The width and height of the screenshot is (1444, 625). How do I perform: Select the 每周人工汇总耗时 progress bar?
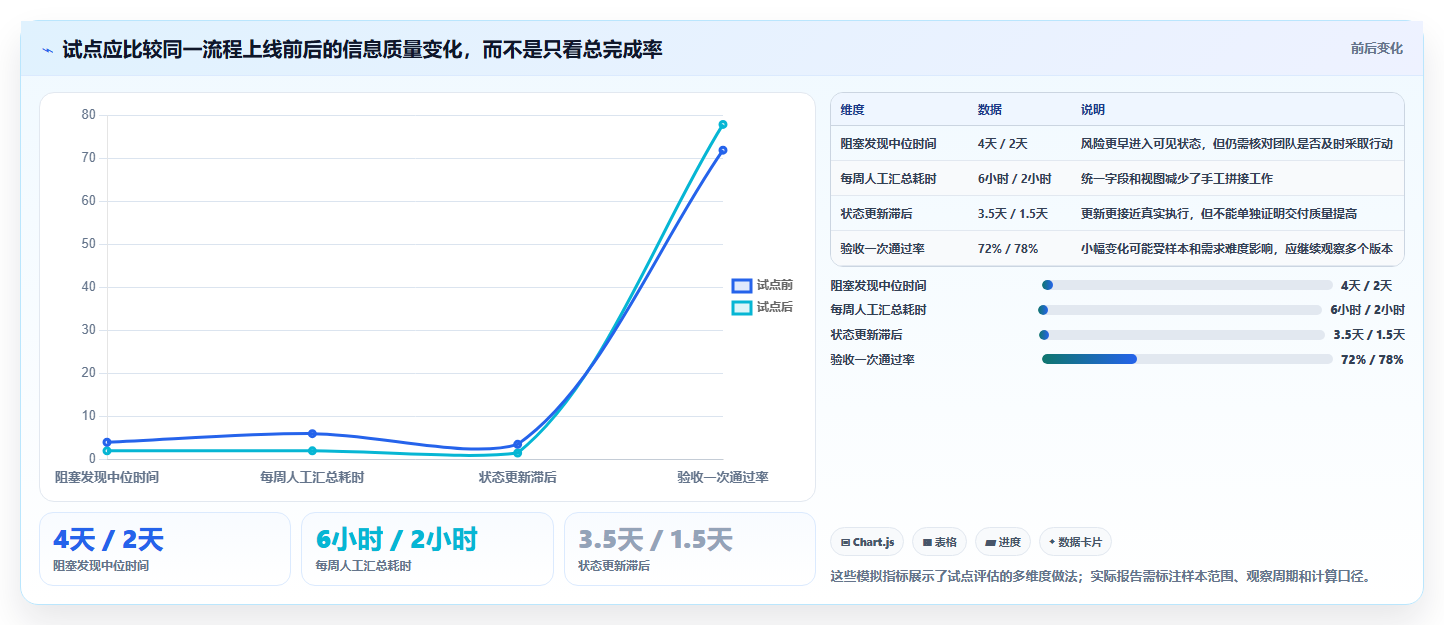[x=1180, y=310]
